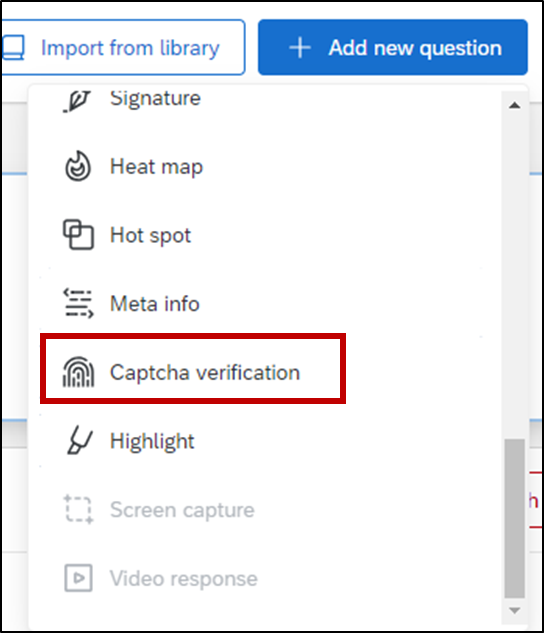Click the Heat map flame icon

pyautogui.click(x=78, y=166)
